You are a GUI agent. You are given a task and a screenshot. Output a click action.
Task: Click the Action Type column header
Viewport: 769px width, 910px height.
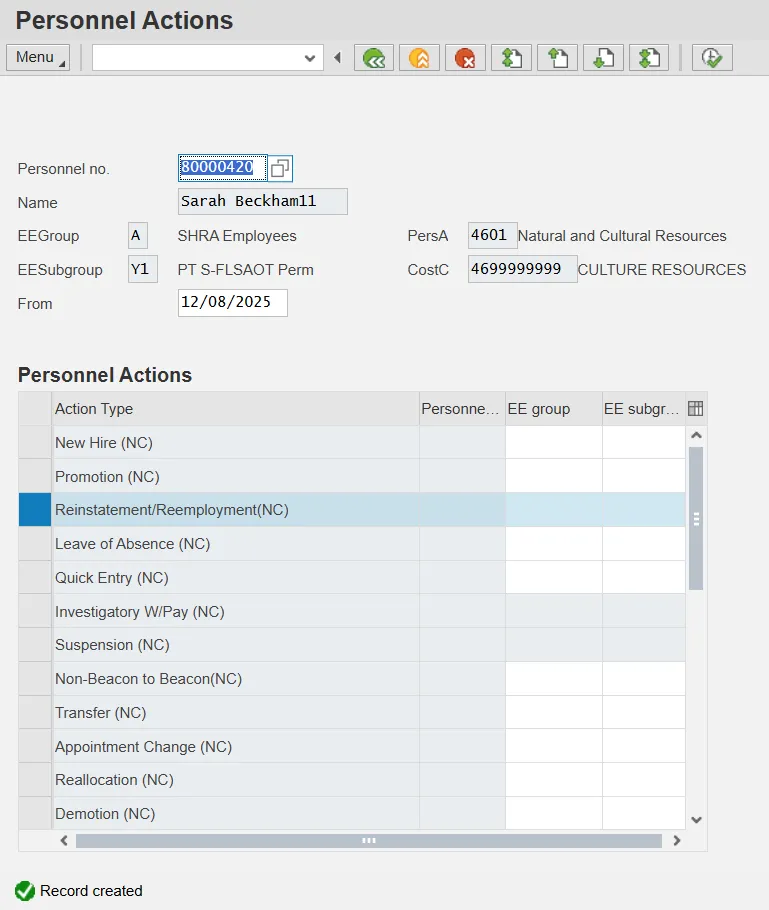[x=235, y=408]
